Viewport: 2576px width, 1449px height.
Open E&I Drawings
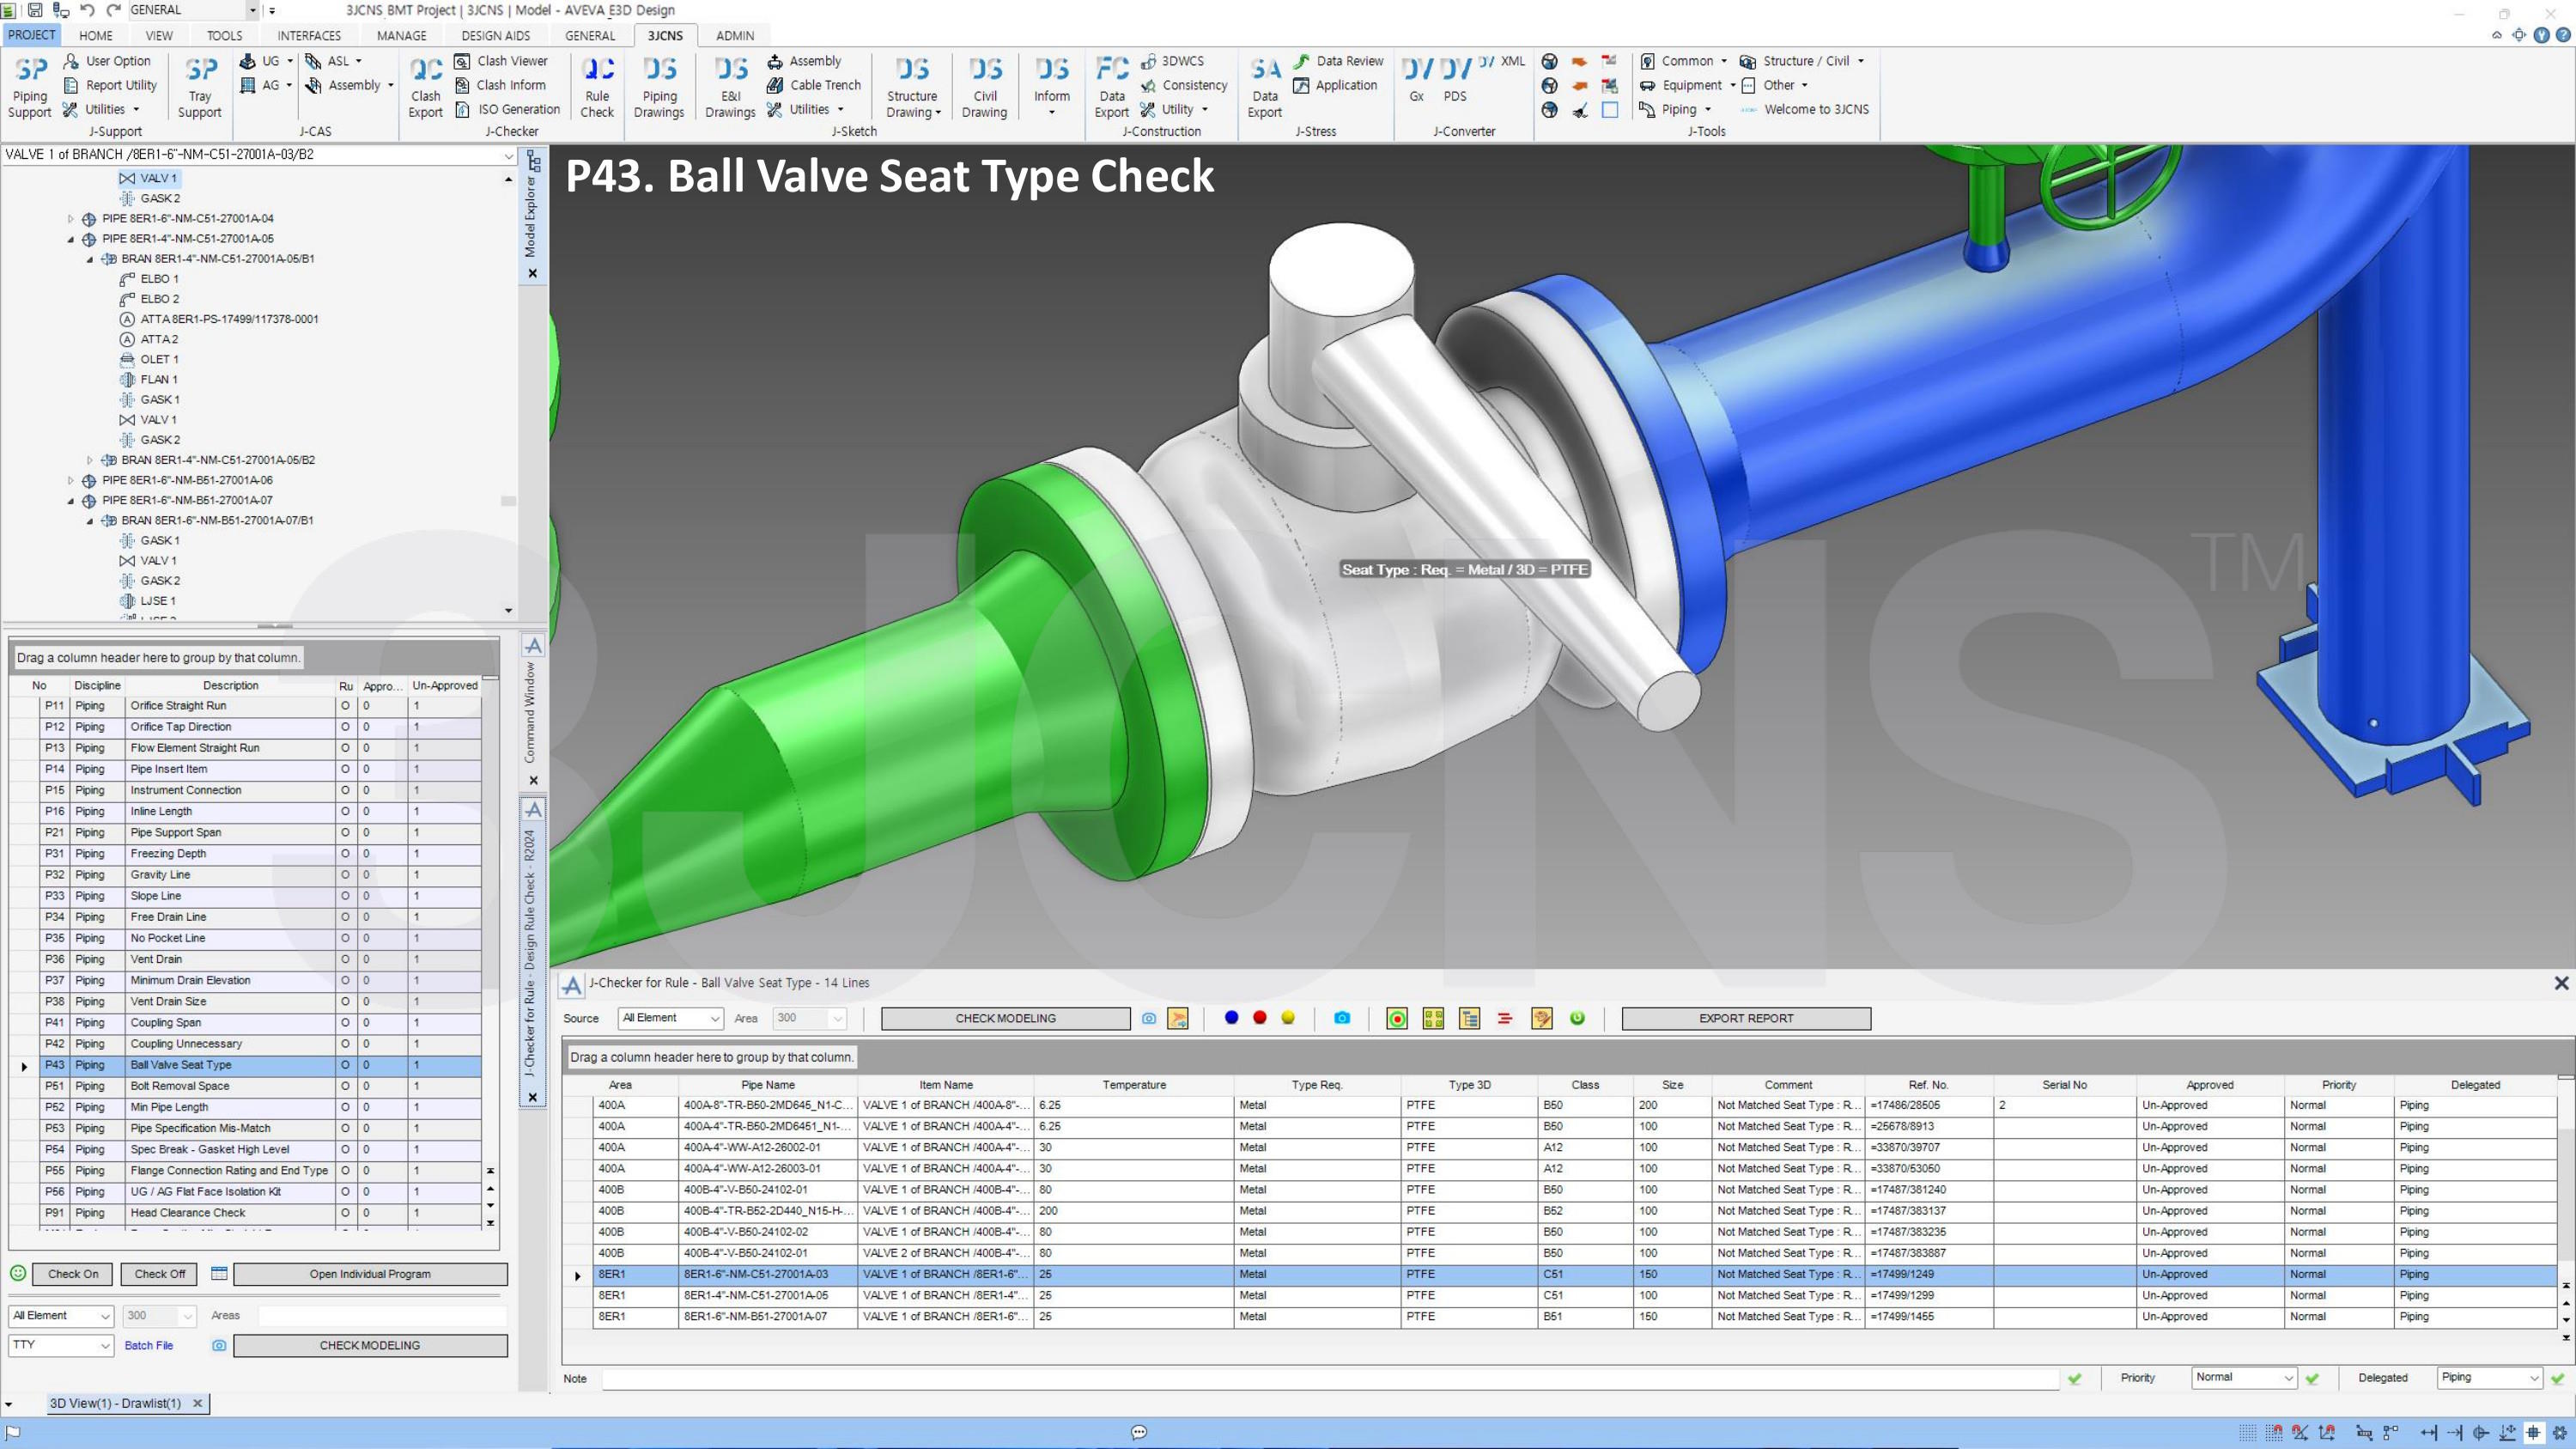[x=730, y=86]
